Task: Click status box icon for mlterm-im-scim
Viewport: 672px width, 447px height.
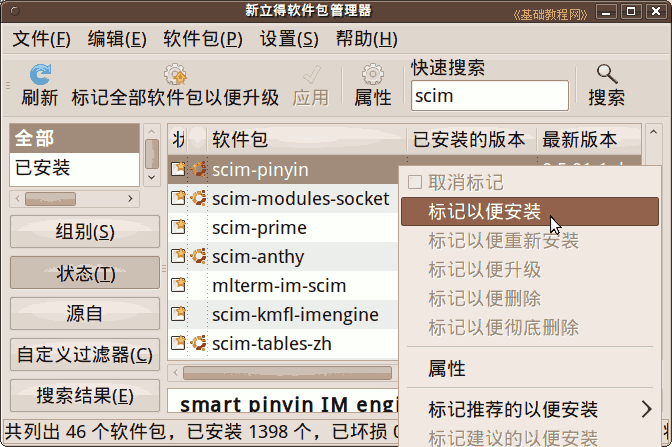Action: tap(178, 285)
